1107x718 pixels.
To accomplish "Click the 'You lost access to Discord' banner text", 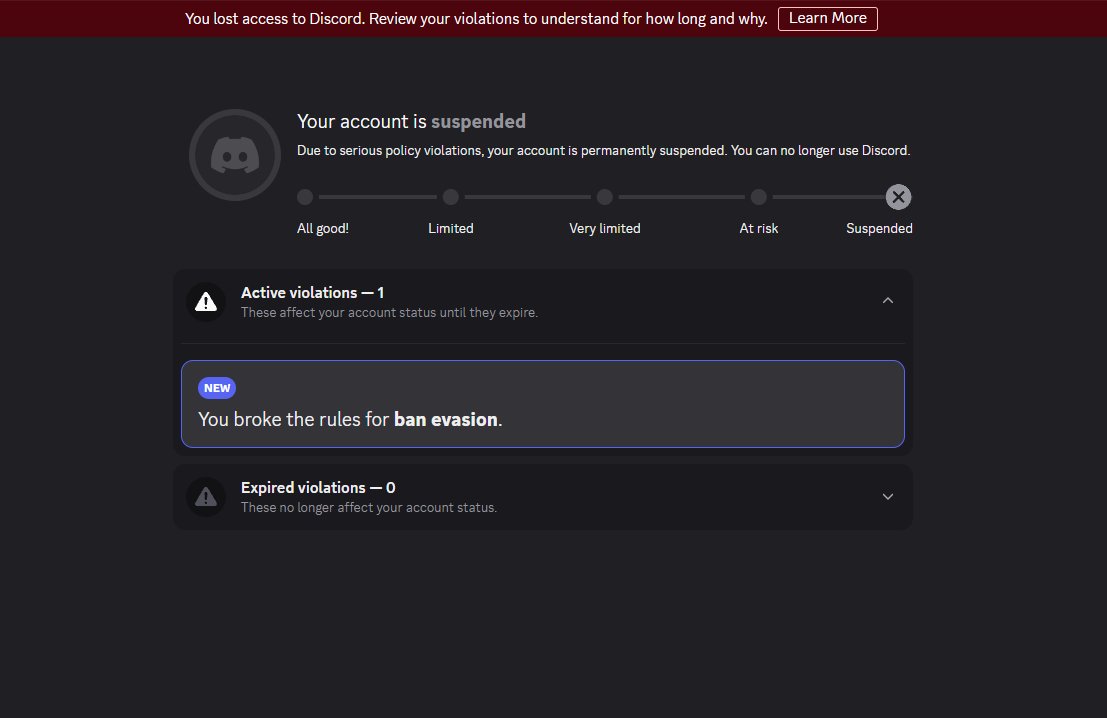I will [x=476, y=18].
